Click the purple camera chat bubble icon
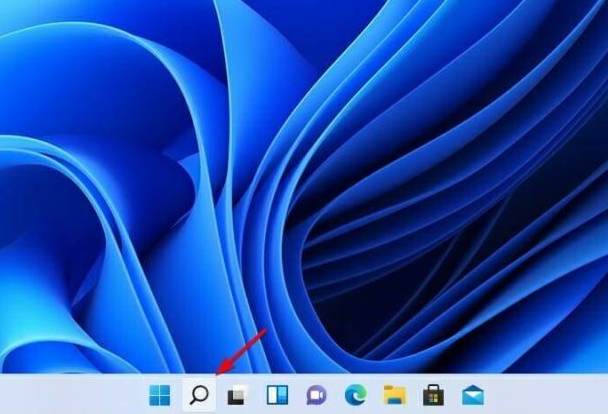608x414 pixels. 316,394
